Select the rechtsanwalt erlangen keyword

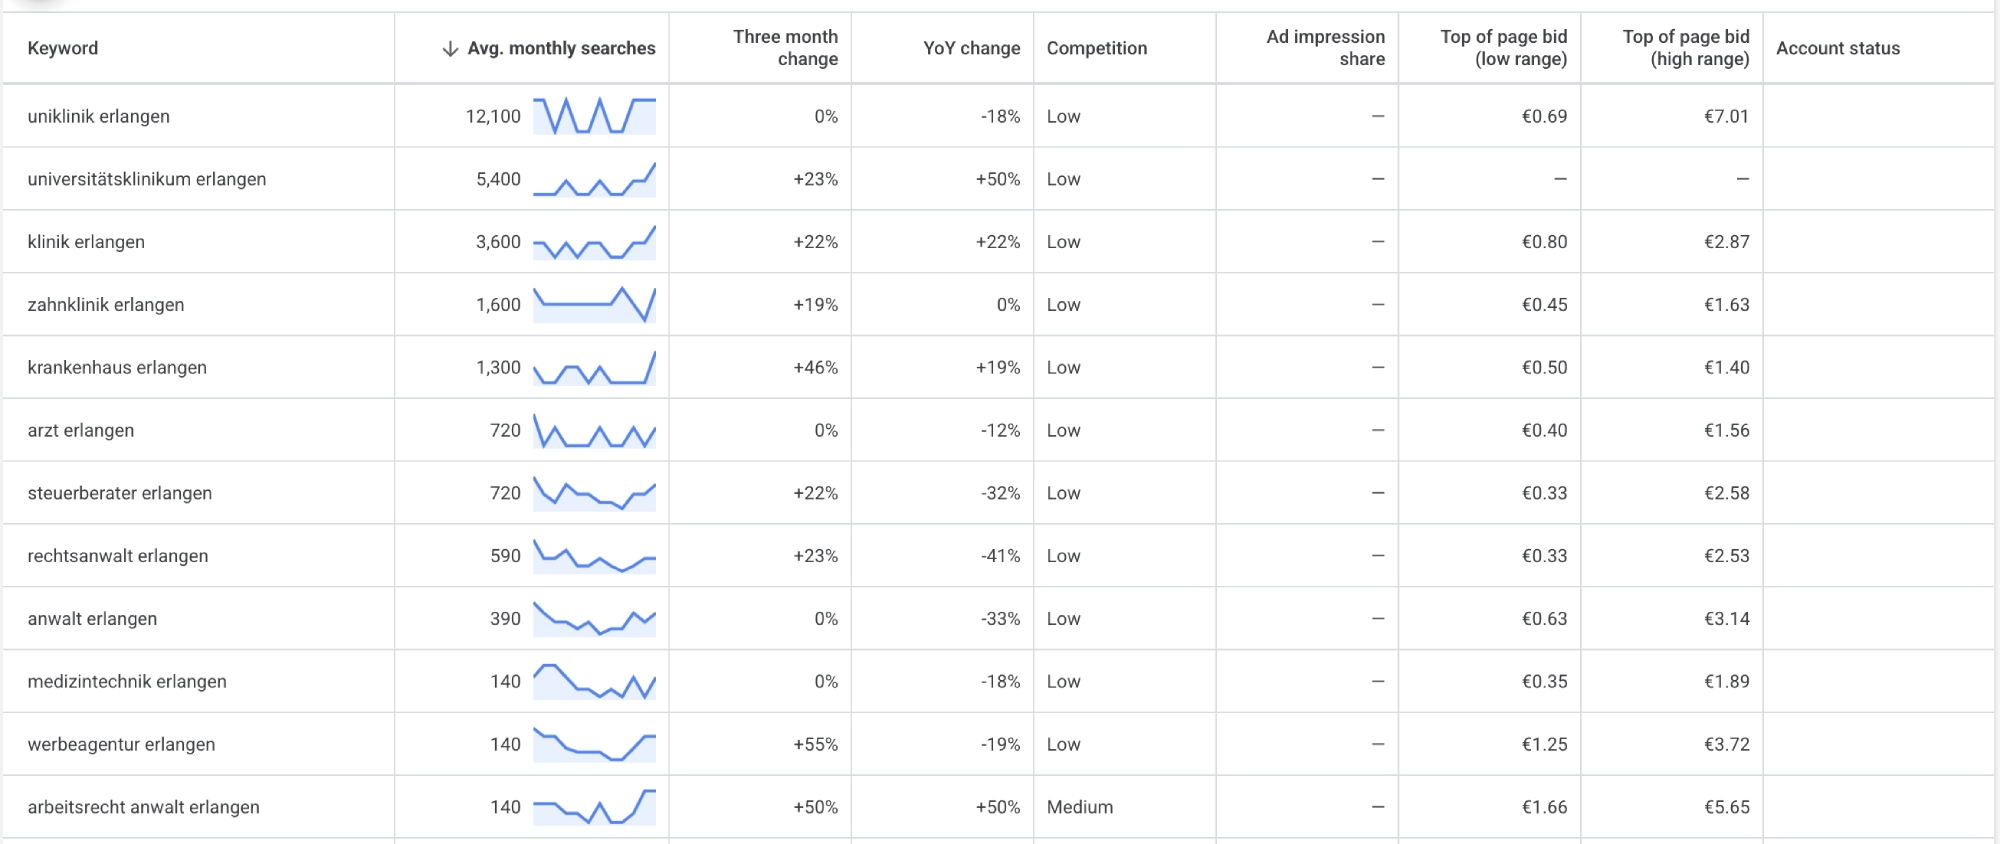pos(118,556)
